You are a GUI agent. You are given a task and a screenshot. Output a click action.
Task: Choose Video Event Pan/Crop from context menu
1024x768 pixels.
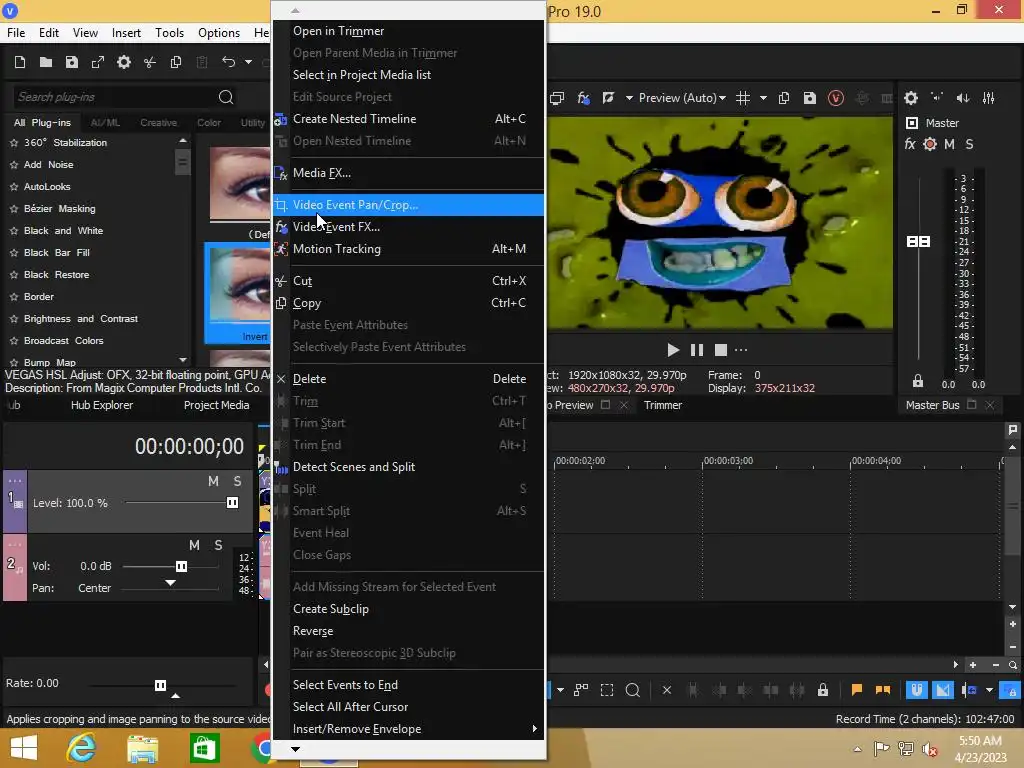click(x=408, y=205)
